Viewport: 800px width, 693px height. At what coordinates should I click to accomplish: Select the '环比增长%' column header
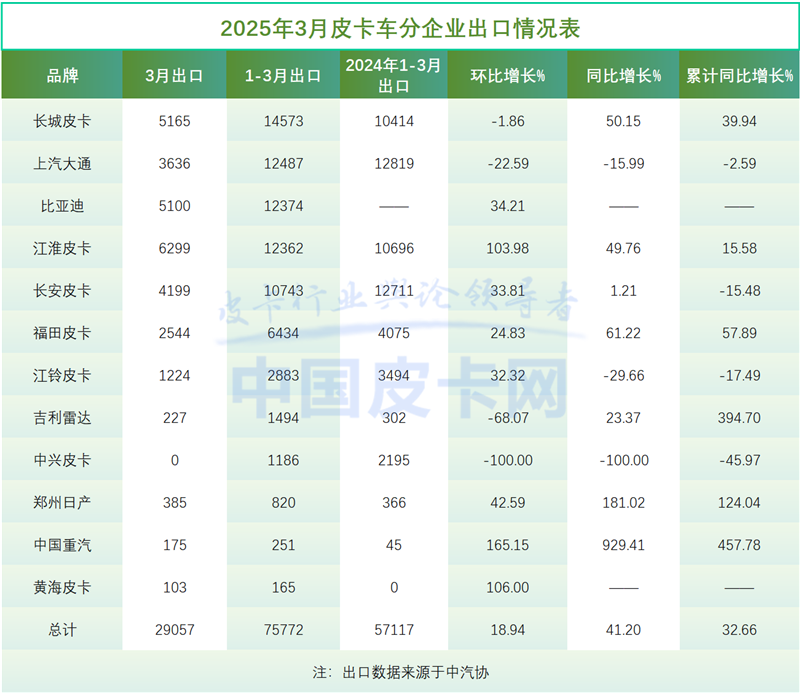coord(506,75)
